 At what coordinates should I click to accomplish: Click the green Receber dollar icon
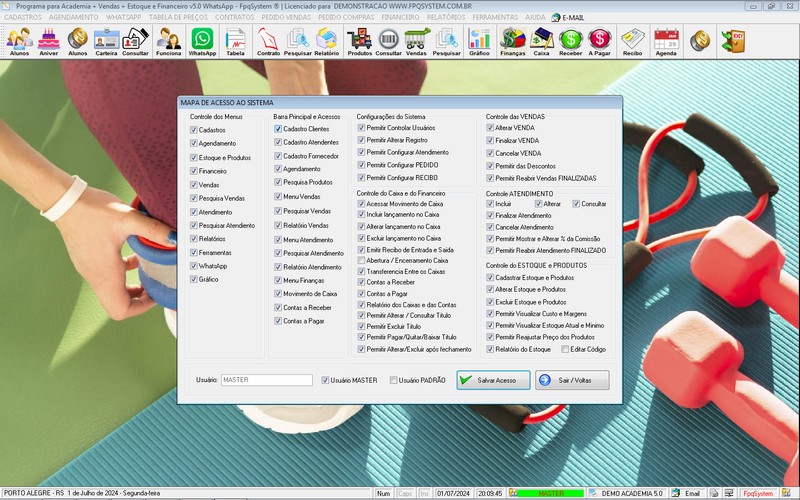pyautogui.click(x=570, y=41)
